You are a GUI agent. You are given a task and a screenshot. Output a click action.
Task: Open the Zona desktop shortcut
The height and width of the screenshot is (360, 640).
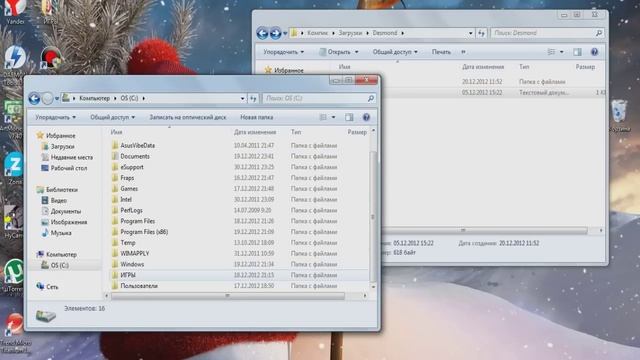pos(14,168)
